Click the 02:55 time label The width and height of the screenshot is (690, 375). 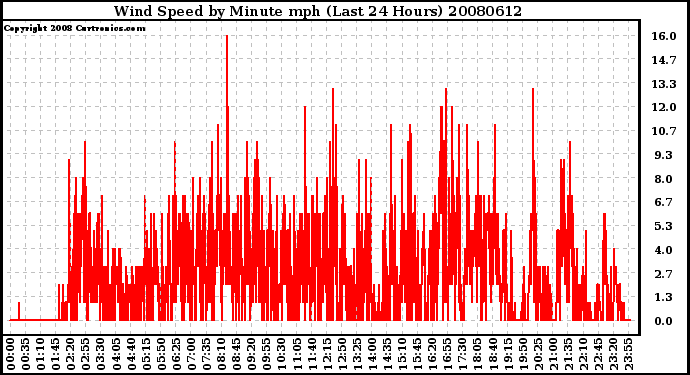86,355
